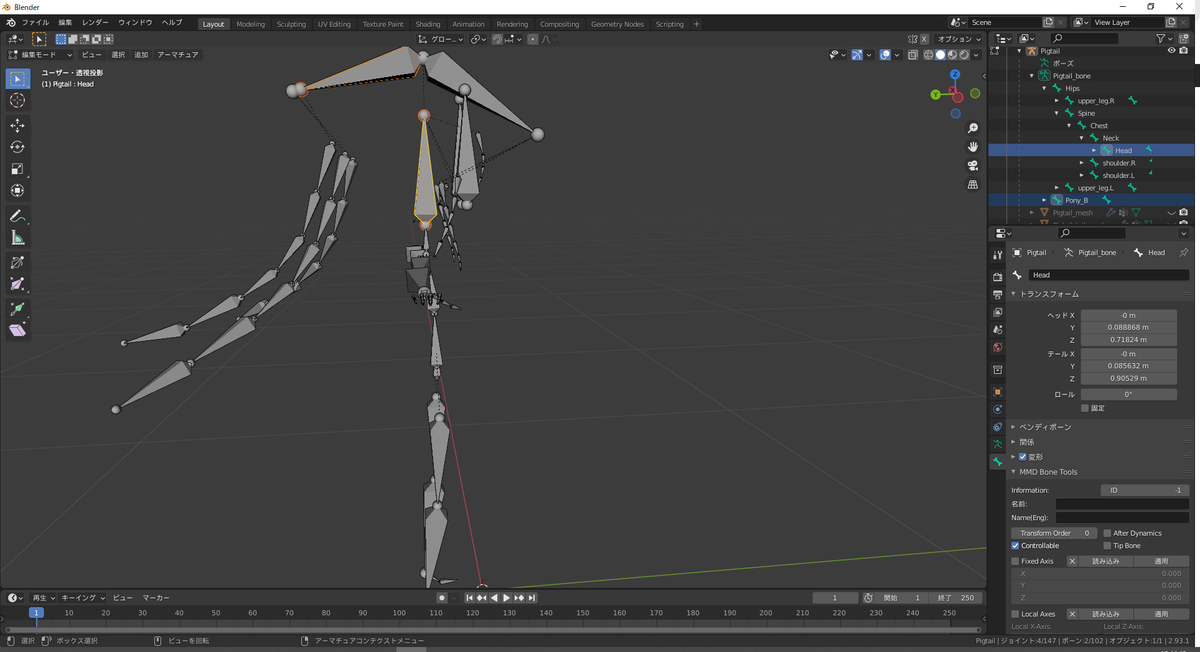Image resolution: width=1200 pixels, height=652 pixels.
Task: Select the Shear tool
Action: tap(17, 331)
